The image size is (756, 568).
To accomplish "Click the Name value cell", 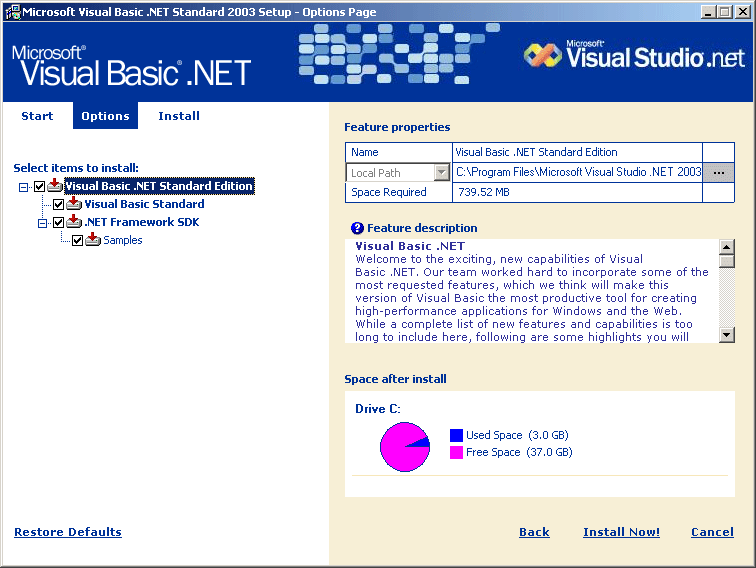I will (x=577, y=152).
